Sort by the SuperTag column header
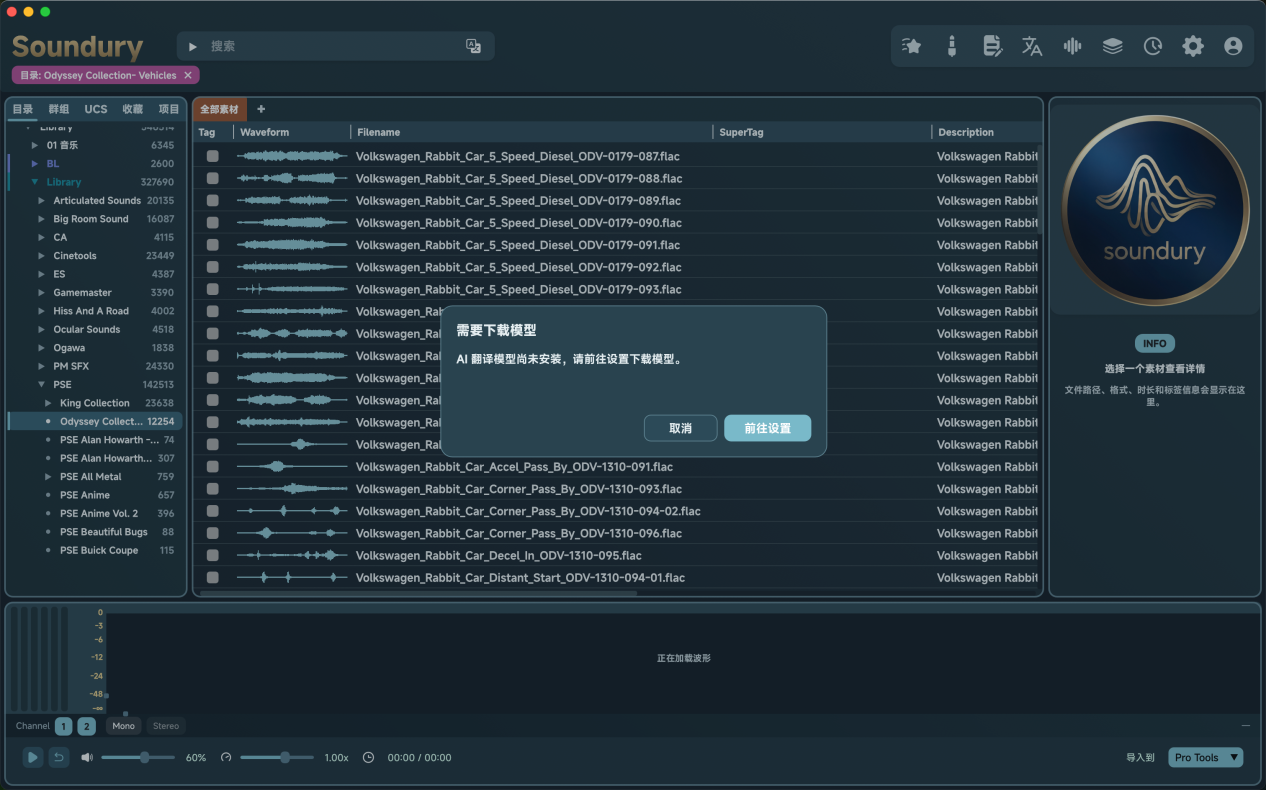The image size is (1266, 790). coord(742,132)
